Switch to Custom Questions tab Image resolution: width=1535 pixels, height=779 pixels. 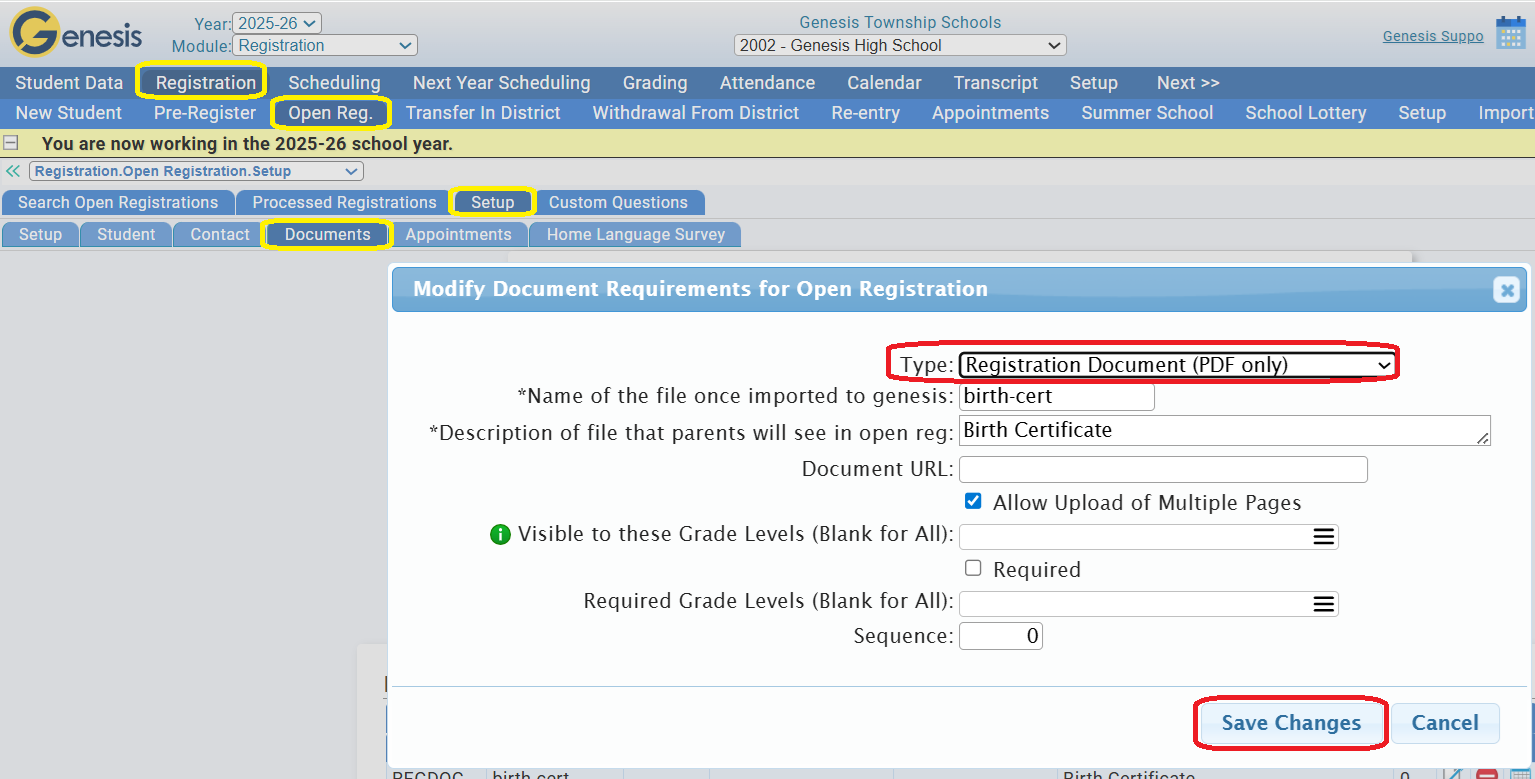tap(618, 202)
